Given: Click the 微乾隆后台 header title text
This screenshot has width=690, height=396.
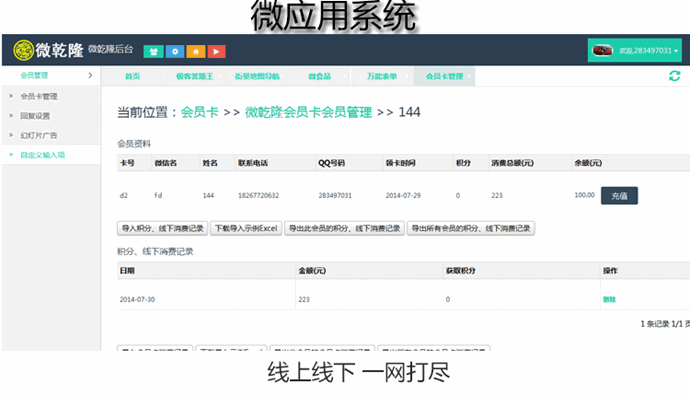Looking at the screenshot, I should pyautogui.click(x=110, y=49).
